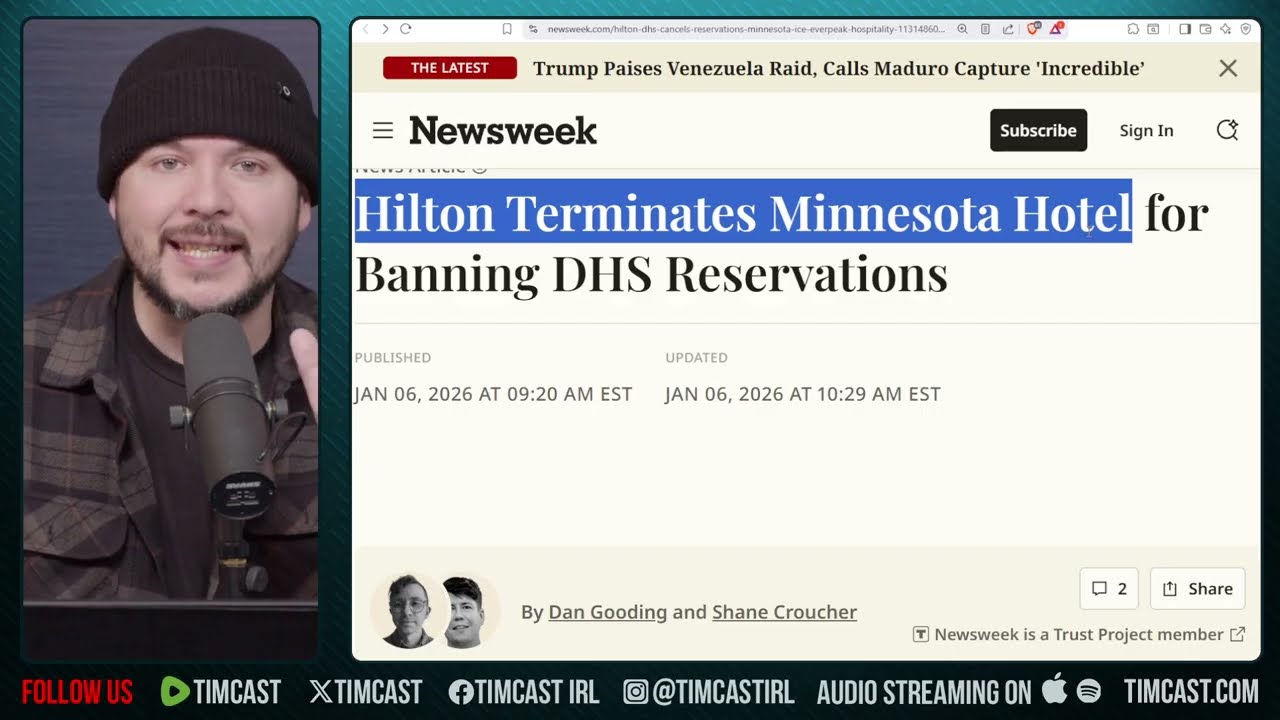Image resolution: width=1280 pixels, height=720 pixels.
Task: Click the red THE LATEST badge
Action: [450, 68]
